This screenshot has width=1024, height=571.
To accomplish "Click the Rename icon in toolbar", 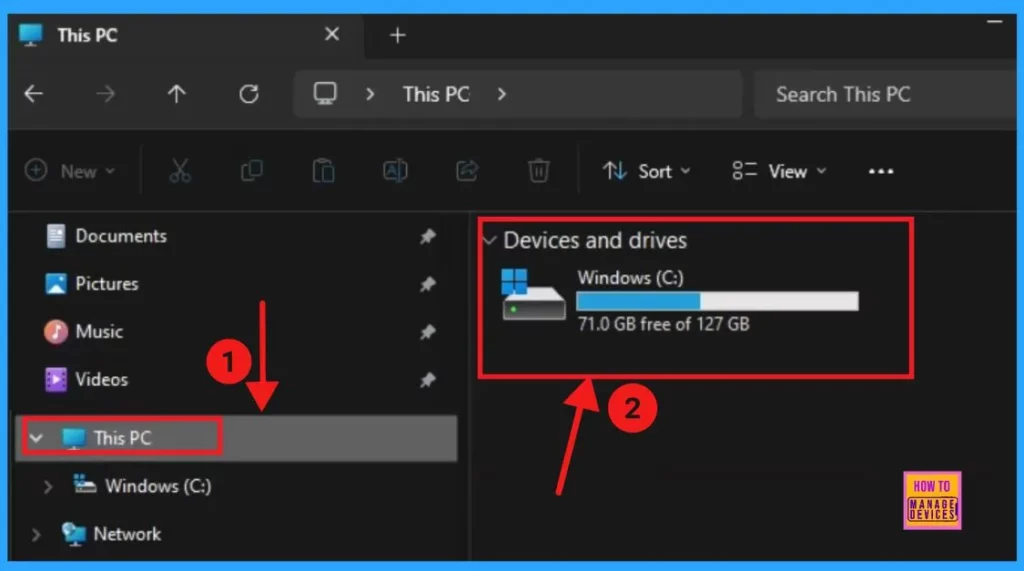I will (x=395, y=171).
